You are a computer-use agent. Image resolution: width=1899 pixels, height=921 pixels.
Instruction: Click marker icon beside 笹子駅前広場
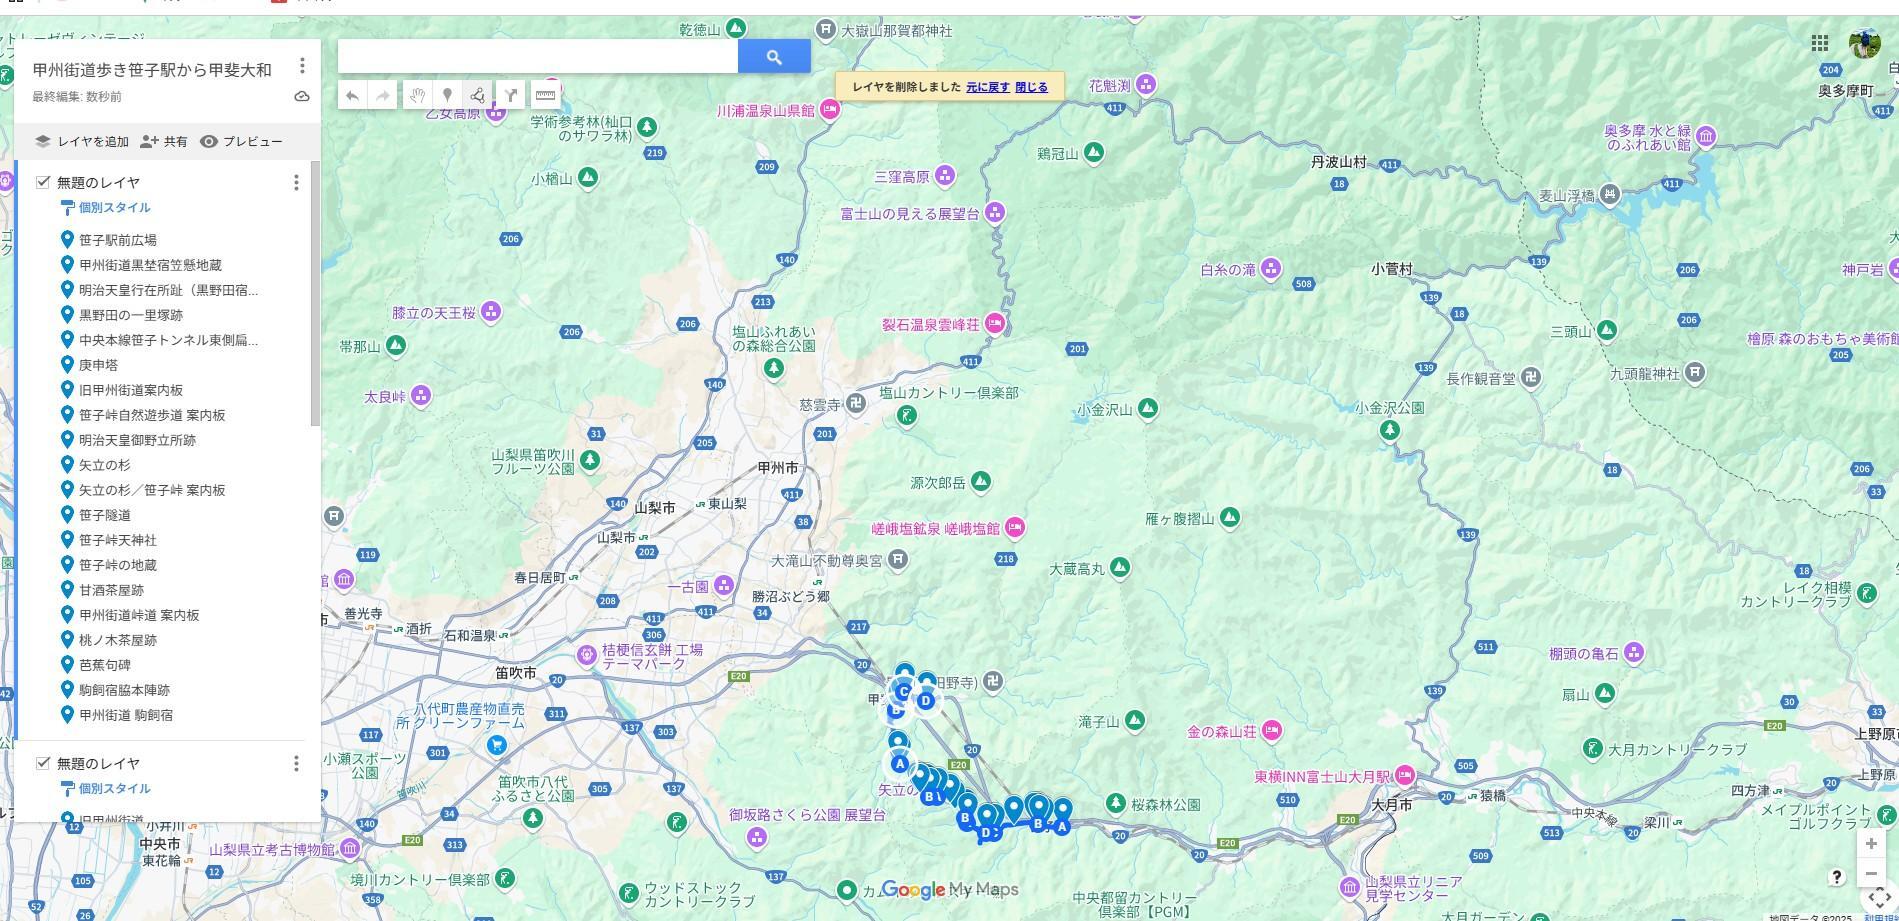[67, 239]
